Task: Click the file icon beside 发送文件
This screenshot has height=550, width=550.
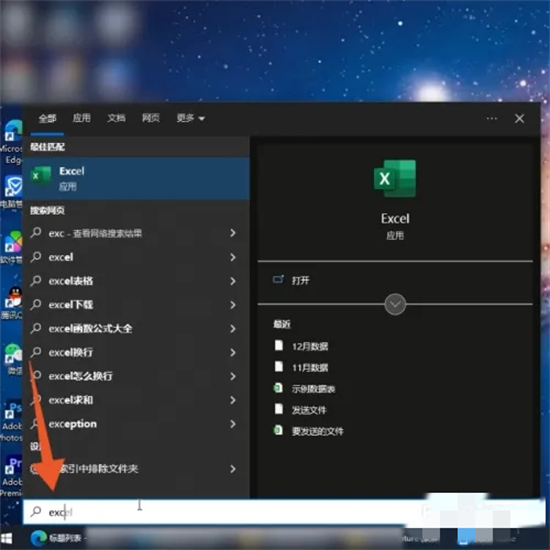Action: pos(279,409)
